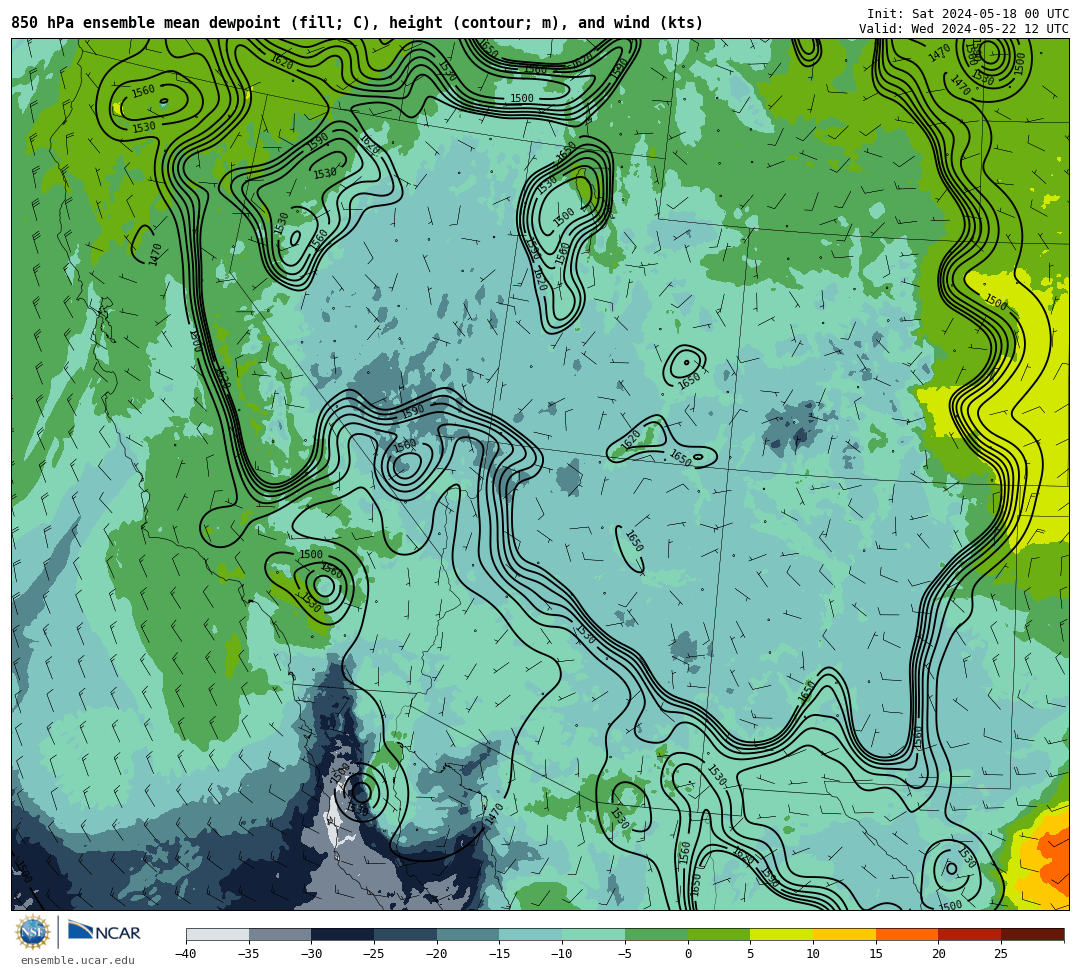Click the orange 15 to 20 colorbar swatch
Image resolution: width=1080 pixels, height=973 pixels.
tap(907, 934)
